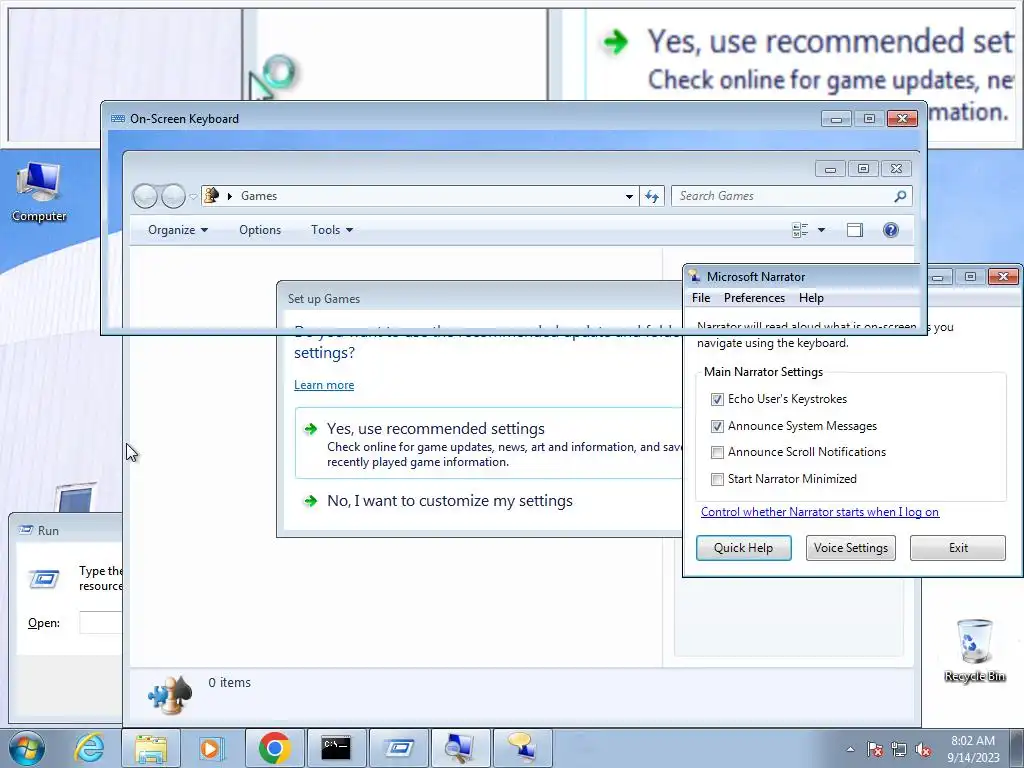Switch to the Run dialog taskbar button

pos(398,748)
